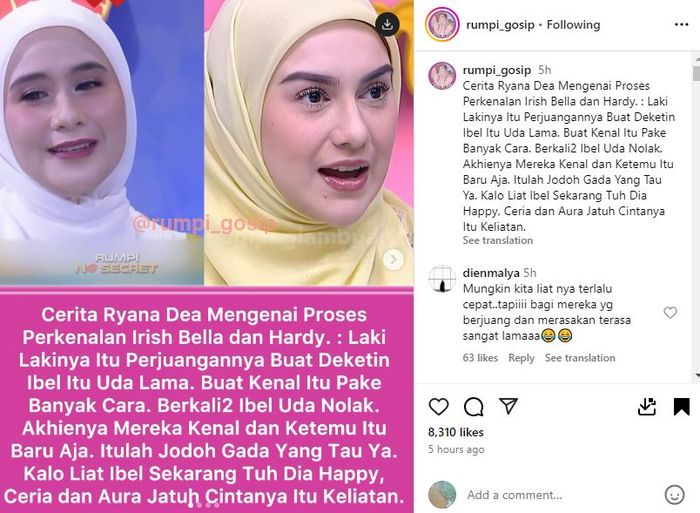Screen dimensions: 700x513
Task: Like dienmalya's comment heart
Action: click(x=670, y=313)
